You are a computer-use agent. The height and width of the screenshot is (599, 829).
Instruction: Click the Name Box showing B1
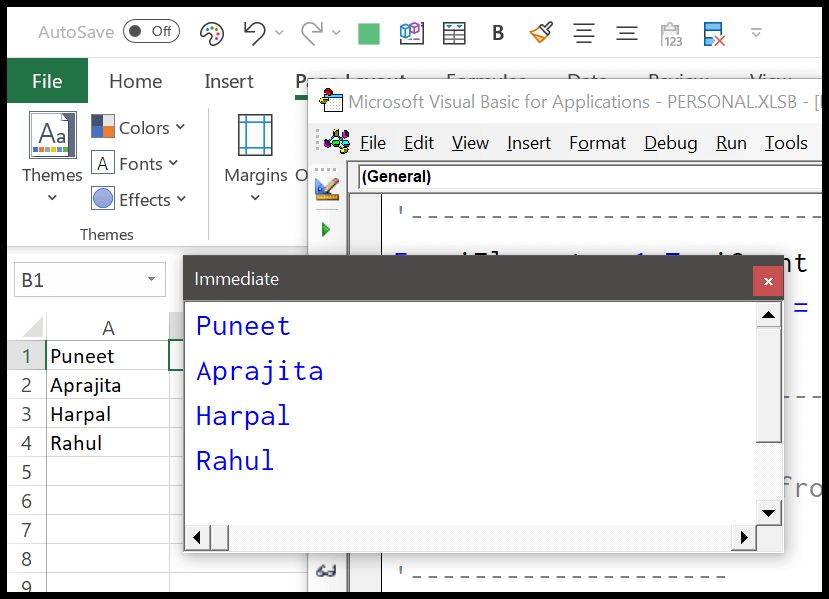(x=89, y=280)
